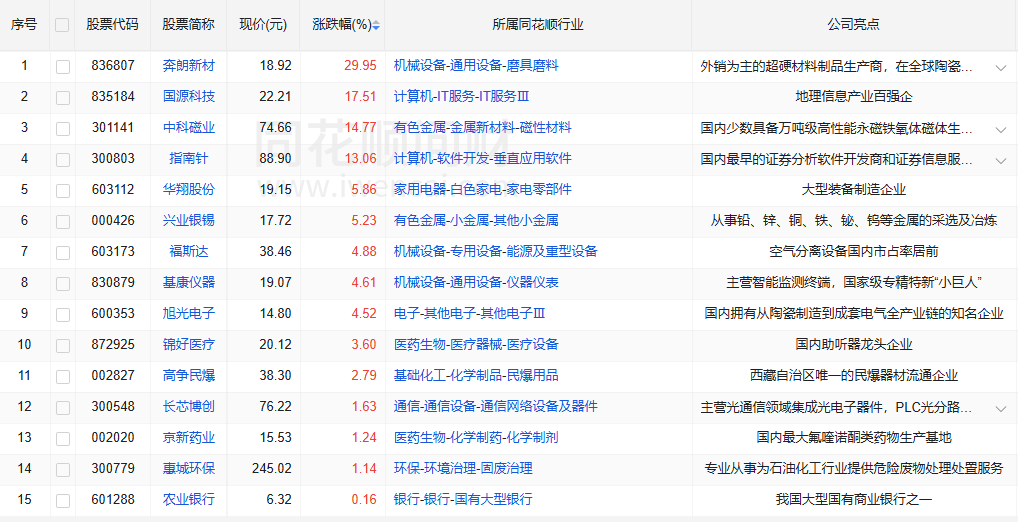Click the 所属同花顺行业 column header

click(538, 25)
